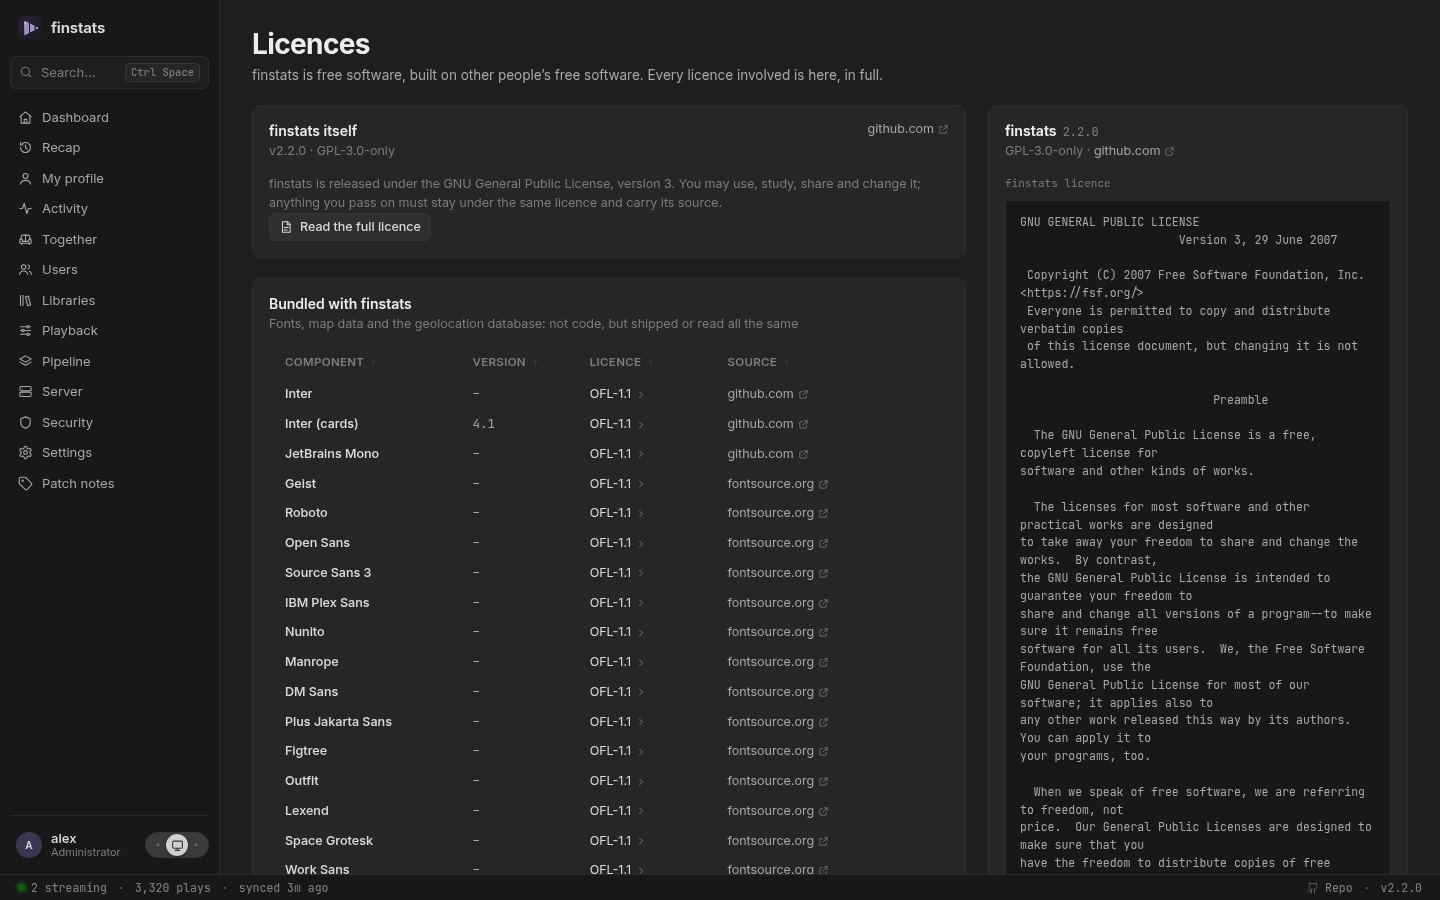Expand the OFL-1.1 chevron in the Lexend row
The image size is (1440, 900).
640,812
